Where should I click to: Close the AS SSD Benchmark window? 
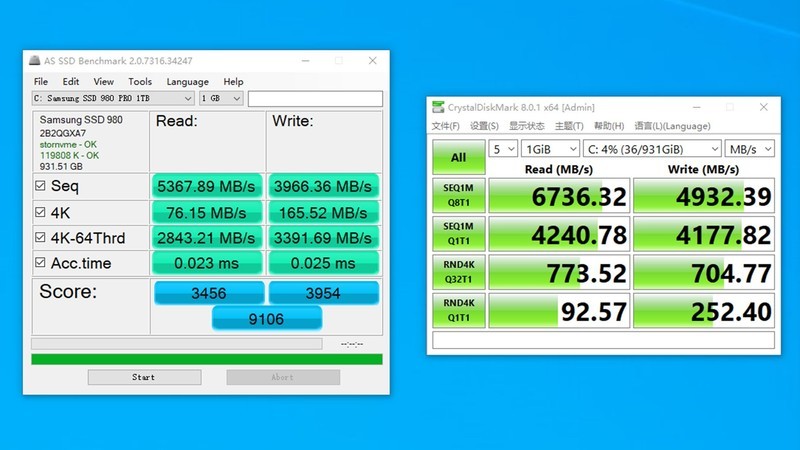372,60
